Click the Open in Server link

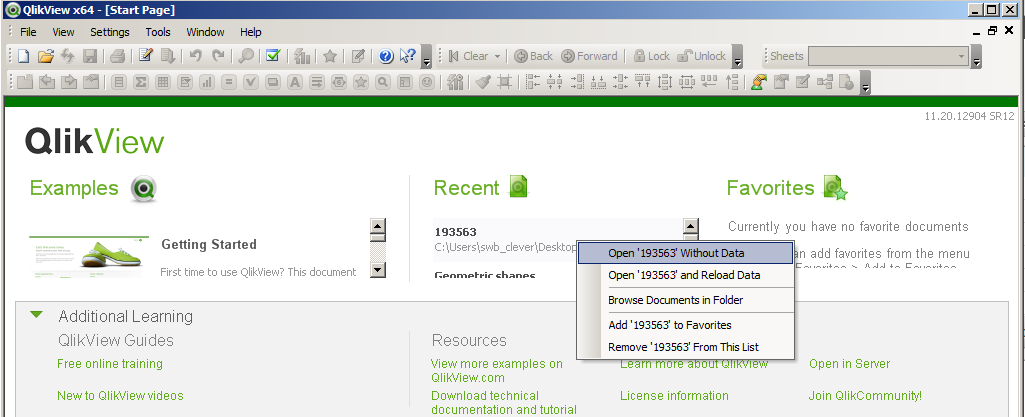pyautogui.click(x=849, y=363)
